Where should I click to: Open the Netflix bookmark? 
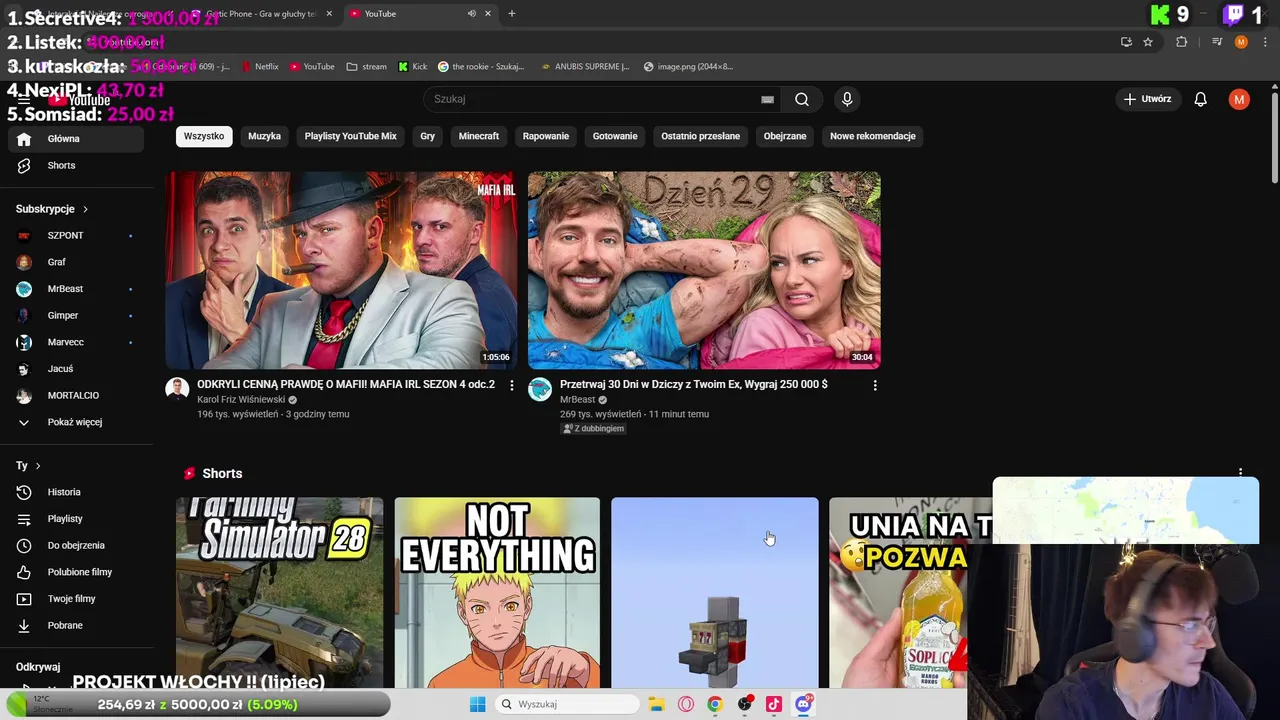point(260,67)
